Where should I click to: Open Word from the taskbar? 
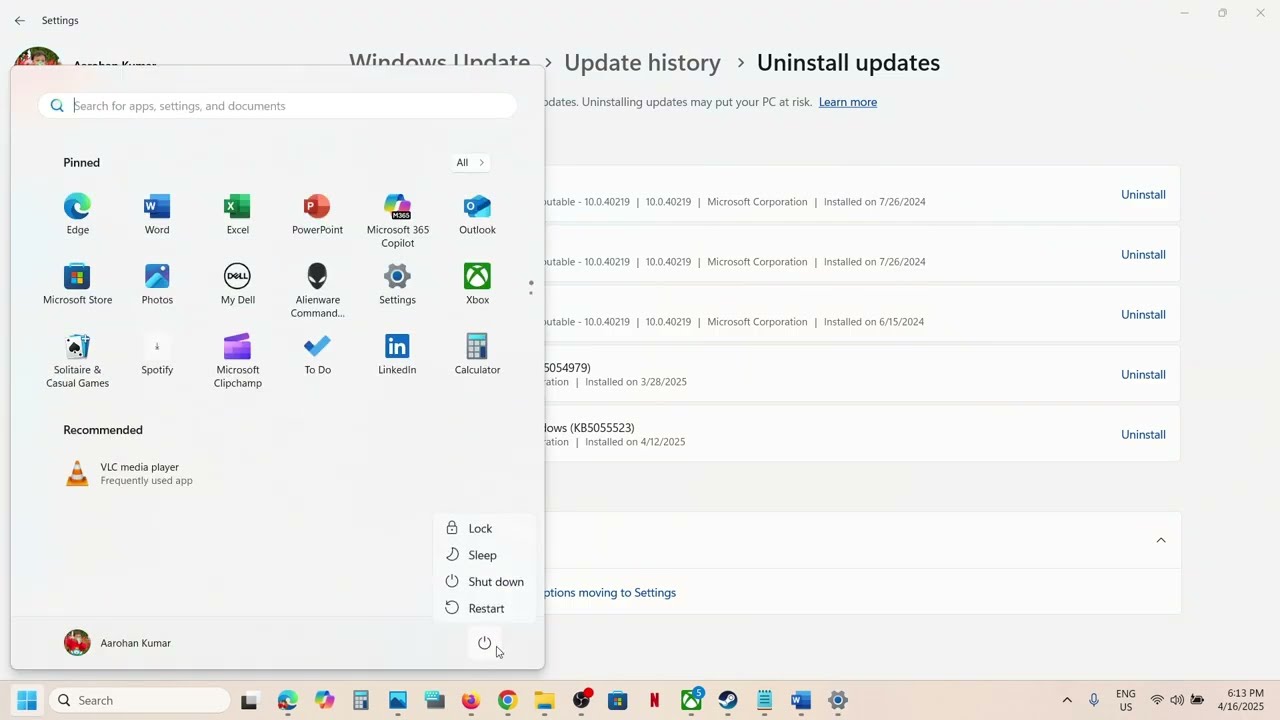pos(801,700)
